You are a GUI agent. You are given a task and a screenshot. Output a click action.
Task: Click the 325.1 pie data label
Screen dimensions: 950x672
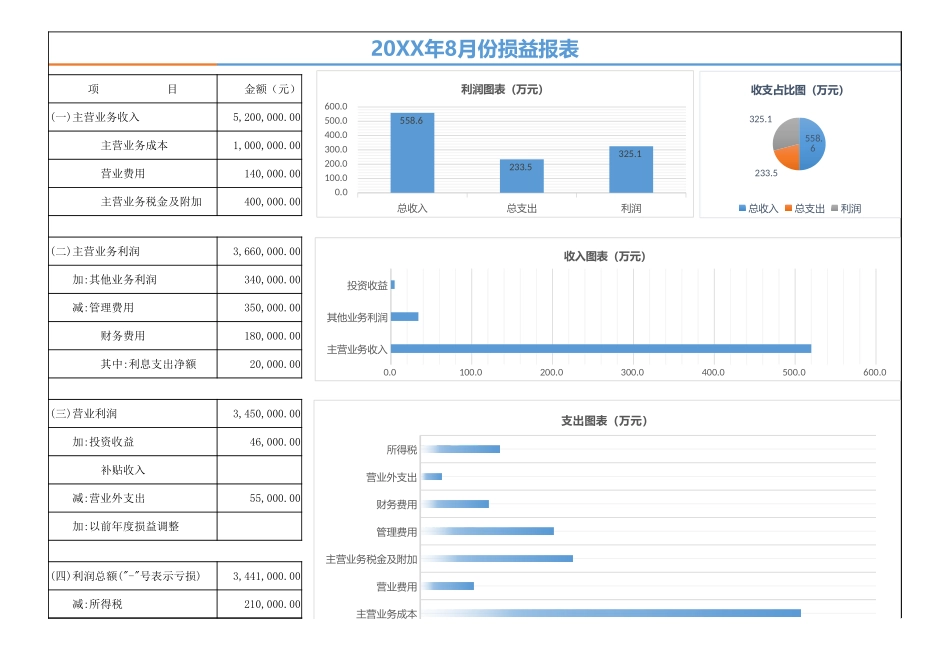pos(760,119)
